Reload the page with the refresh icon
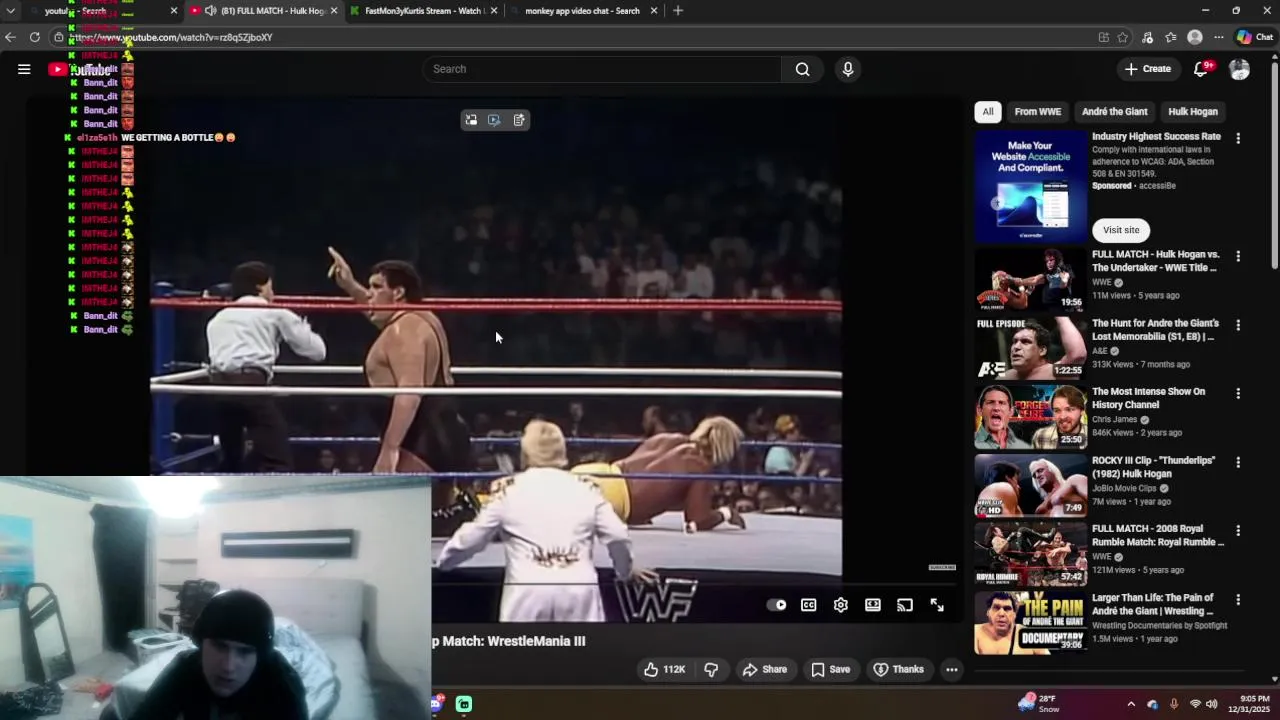1280x720 pixels. tap(35, 37)
